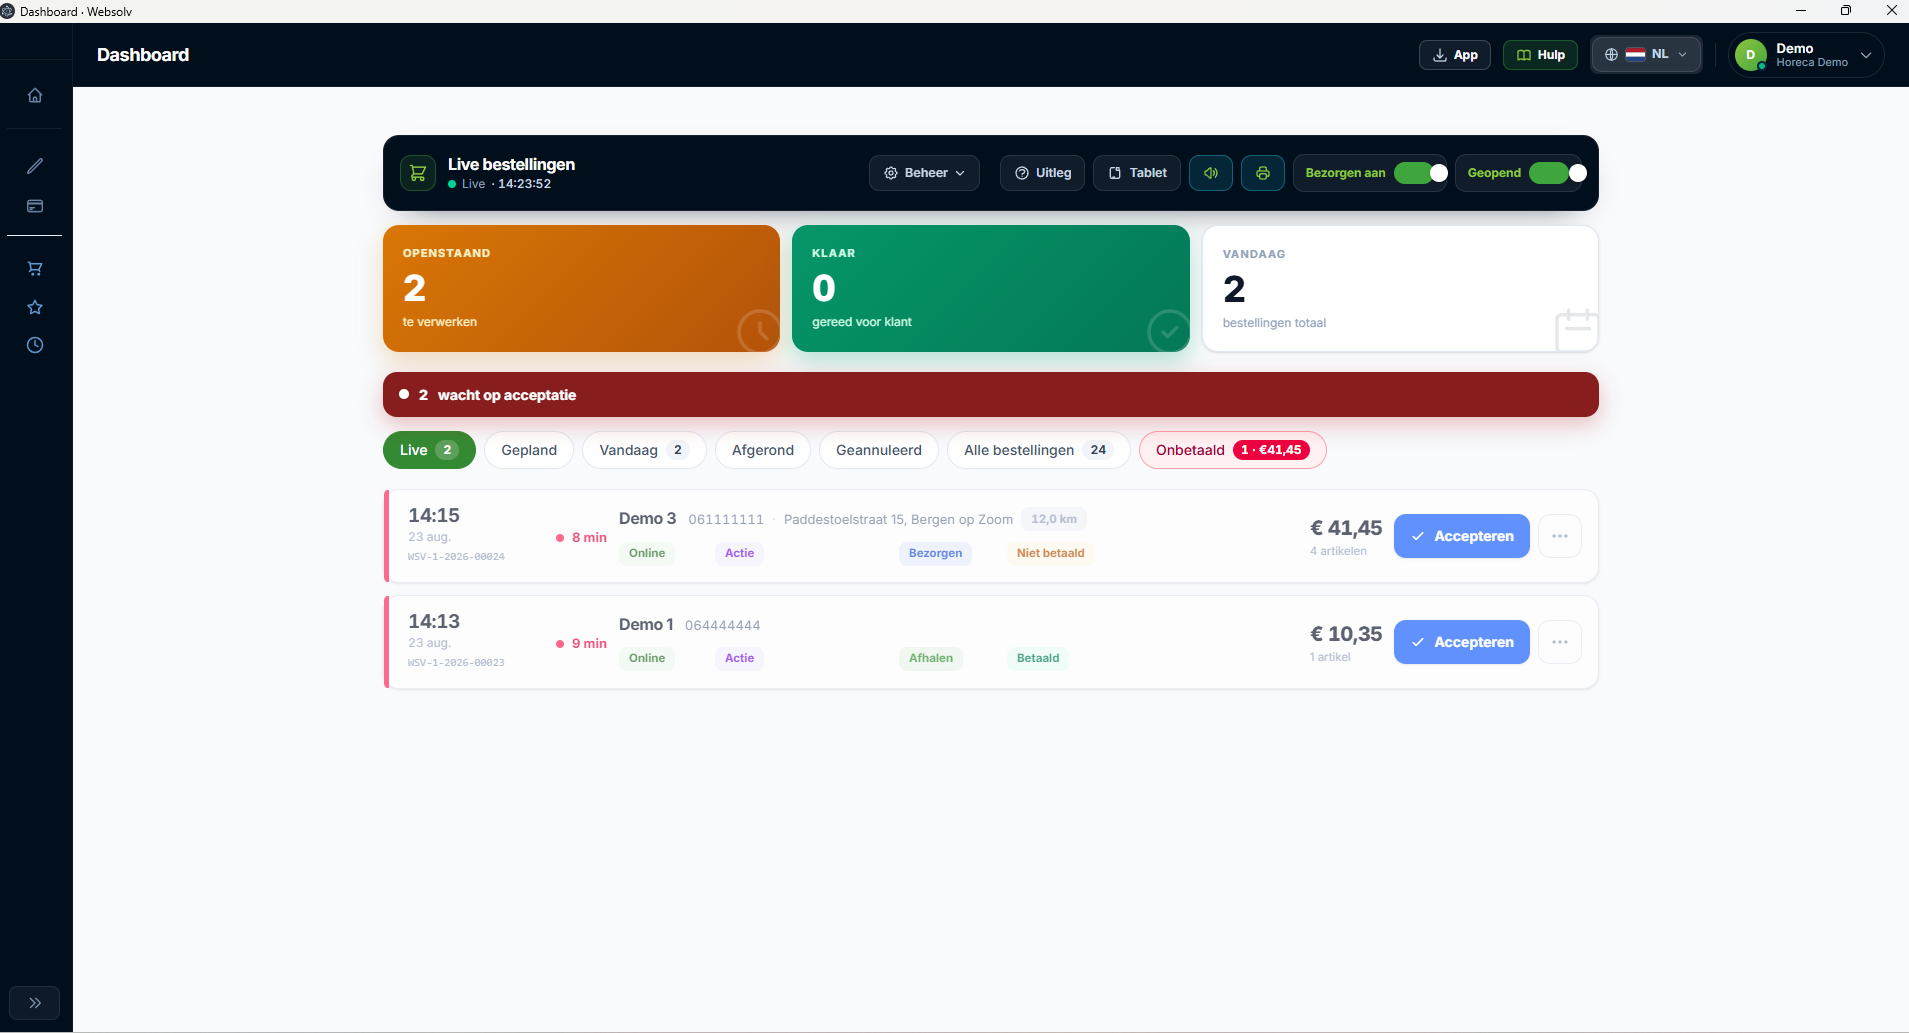Screen dimensions: 1909x1033
Task: Open more options for the Demo 1 order
Action: tap(1560, 642)
